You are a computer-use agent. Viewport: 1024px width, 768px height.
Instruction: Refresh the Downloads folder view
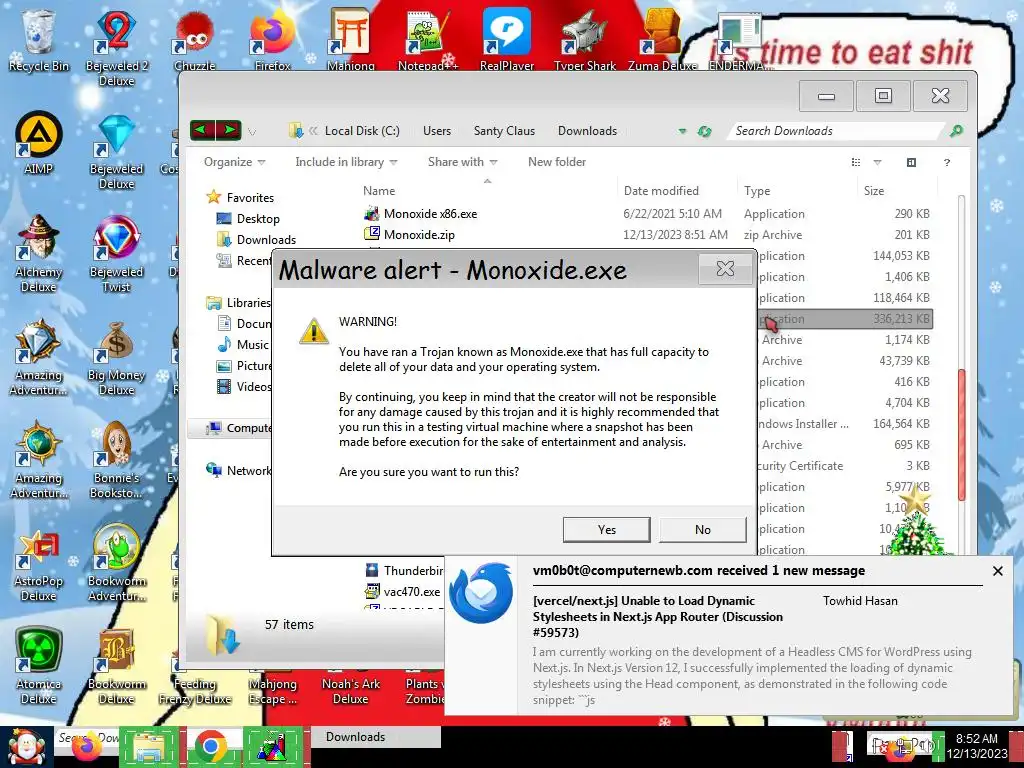704,131
